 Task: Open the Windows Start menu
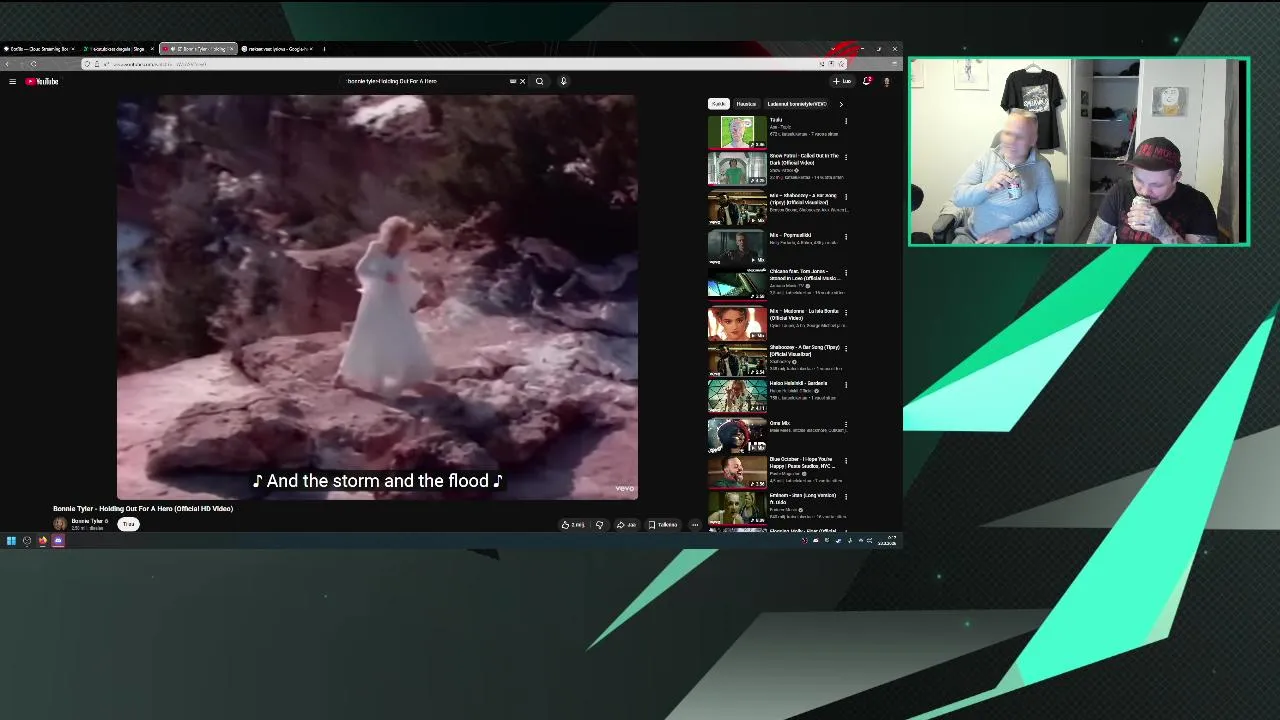click(x=11, y=541)
